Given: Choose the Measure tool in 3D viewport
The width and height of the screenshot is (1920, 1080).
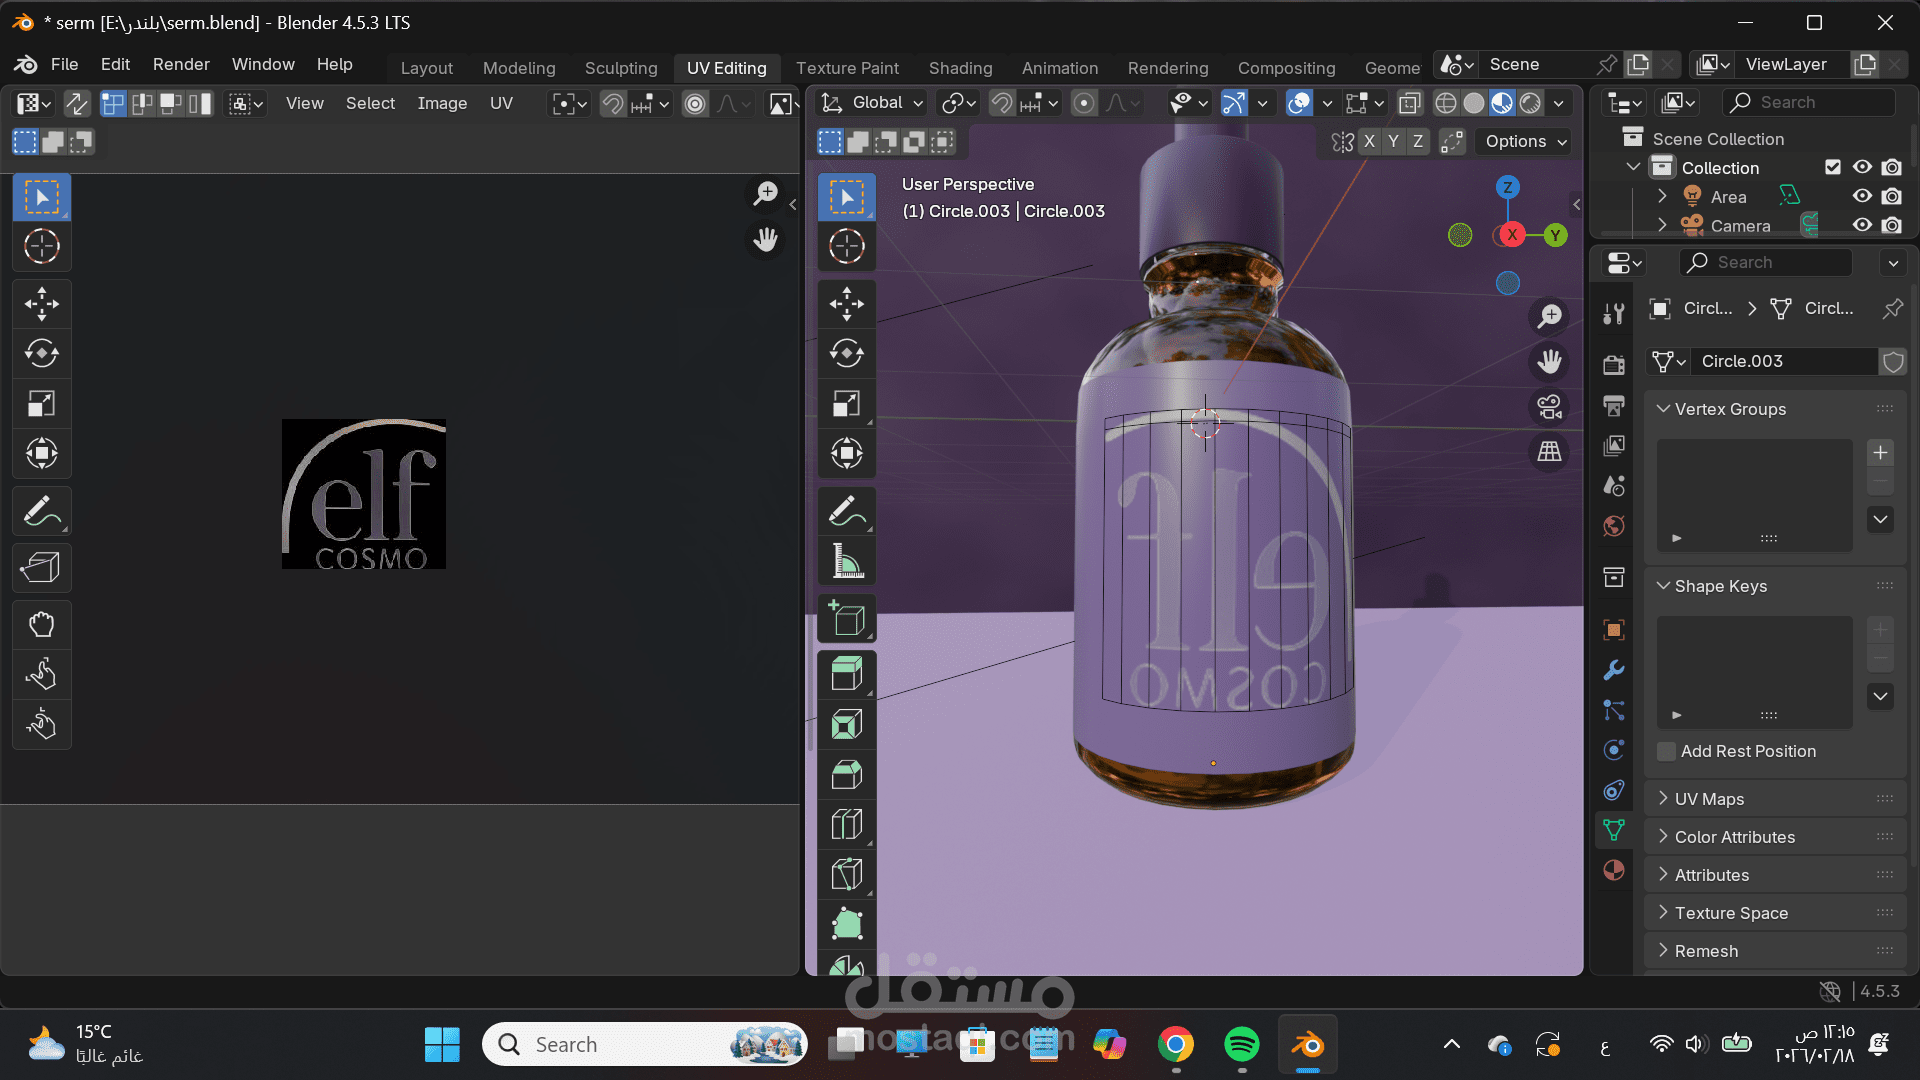Looking at the screenshot, I should 847,561.
